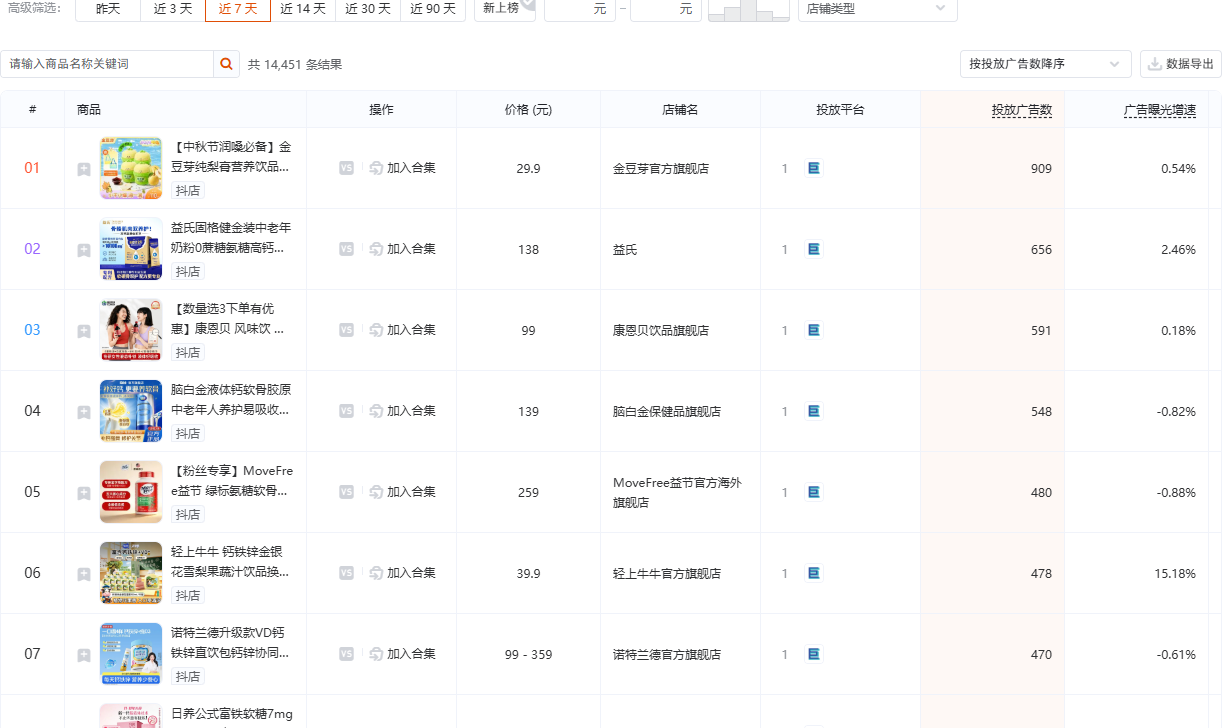The image size is (1222, 728).
Task: Focus the maximum price input field
Action: (666, 9)
